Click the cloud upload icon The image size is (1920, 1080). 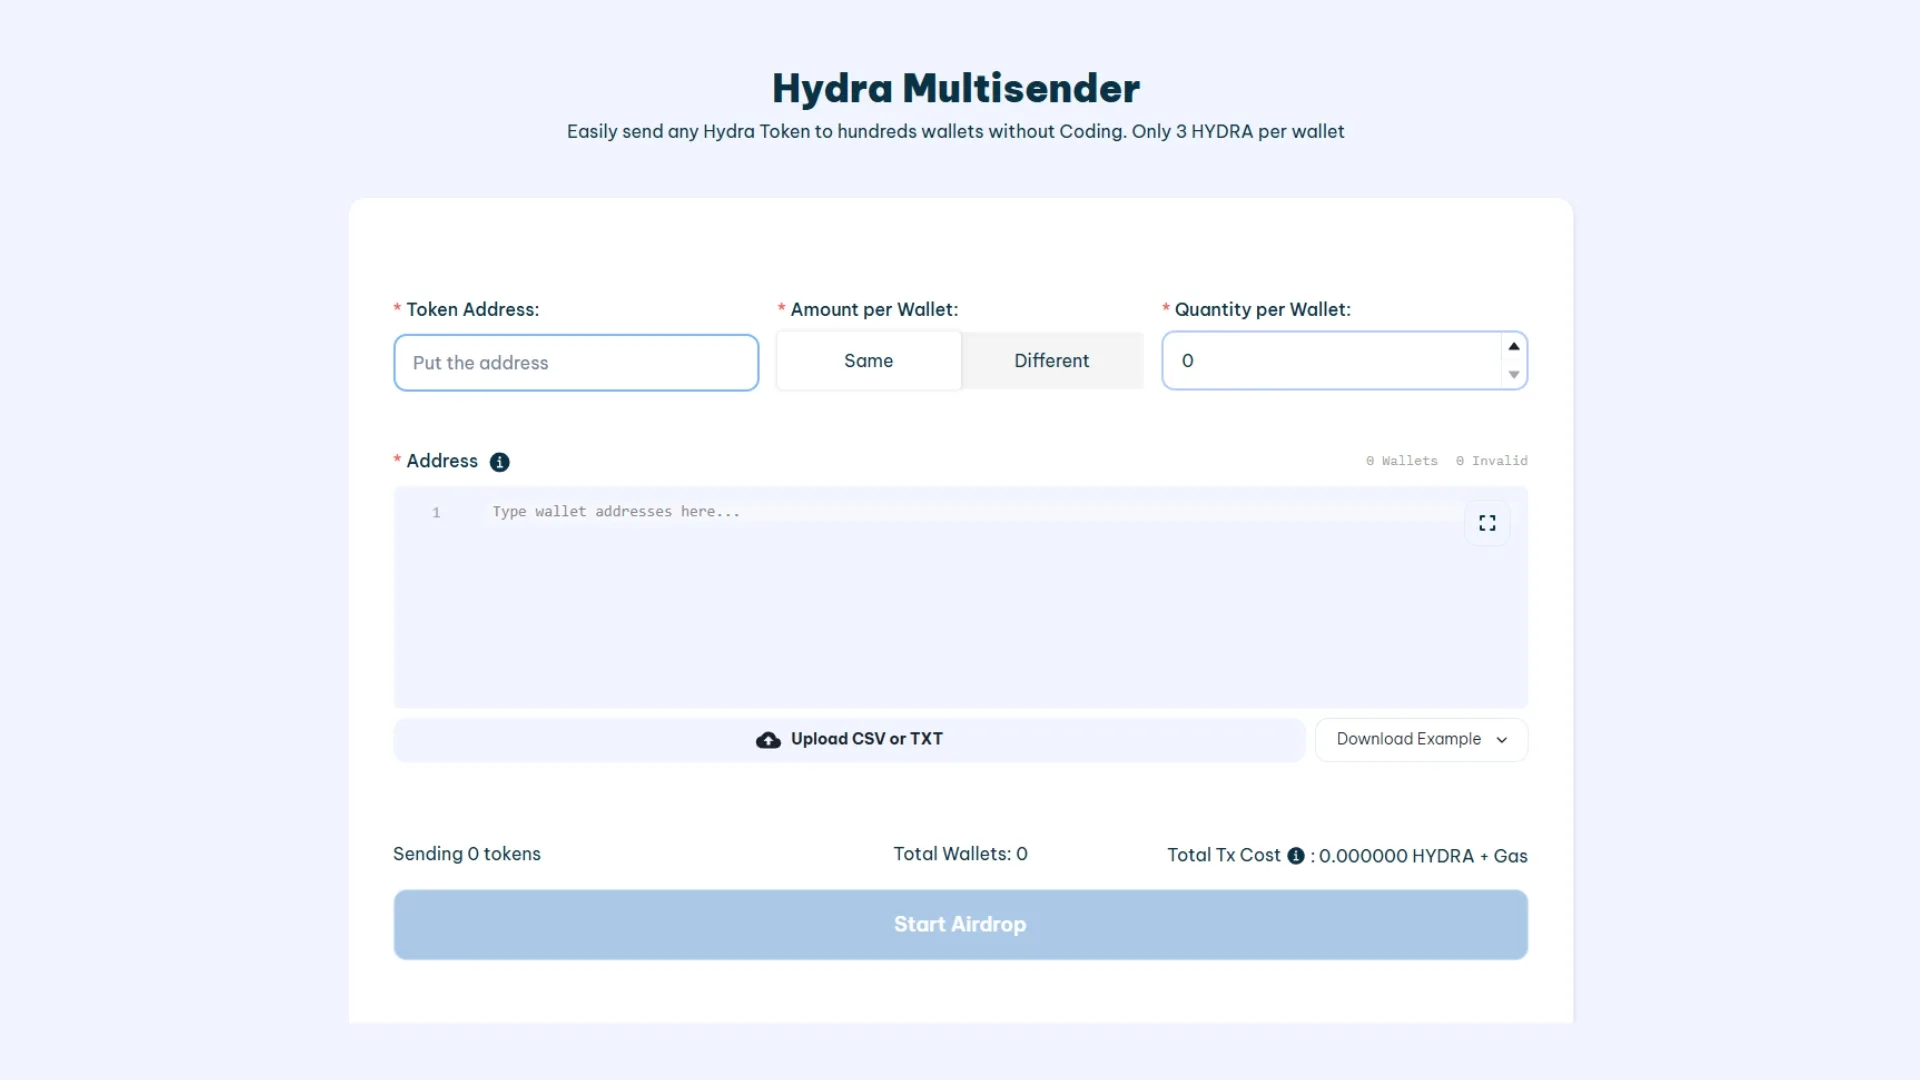pos(768,740)
